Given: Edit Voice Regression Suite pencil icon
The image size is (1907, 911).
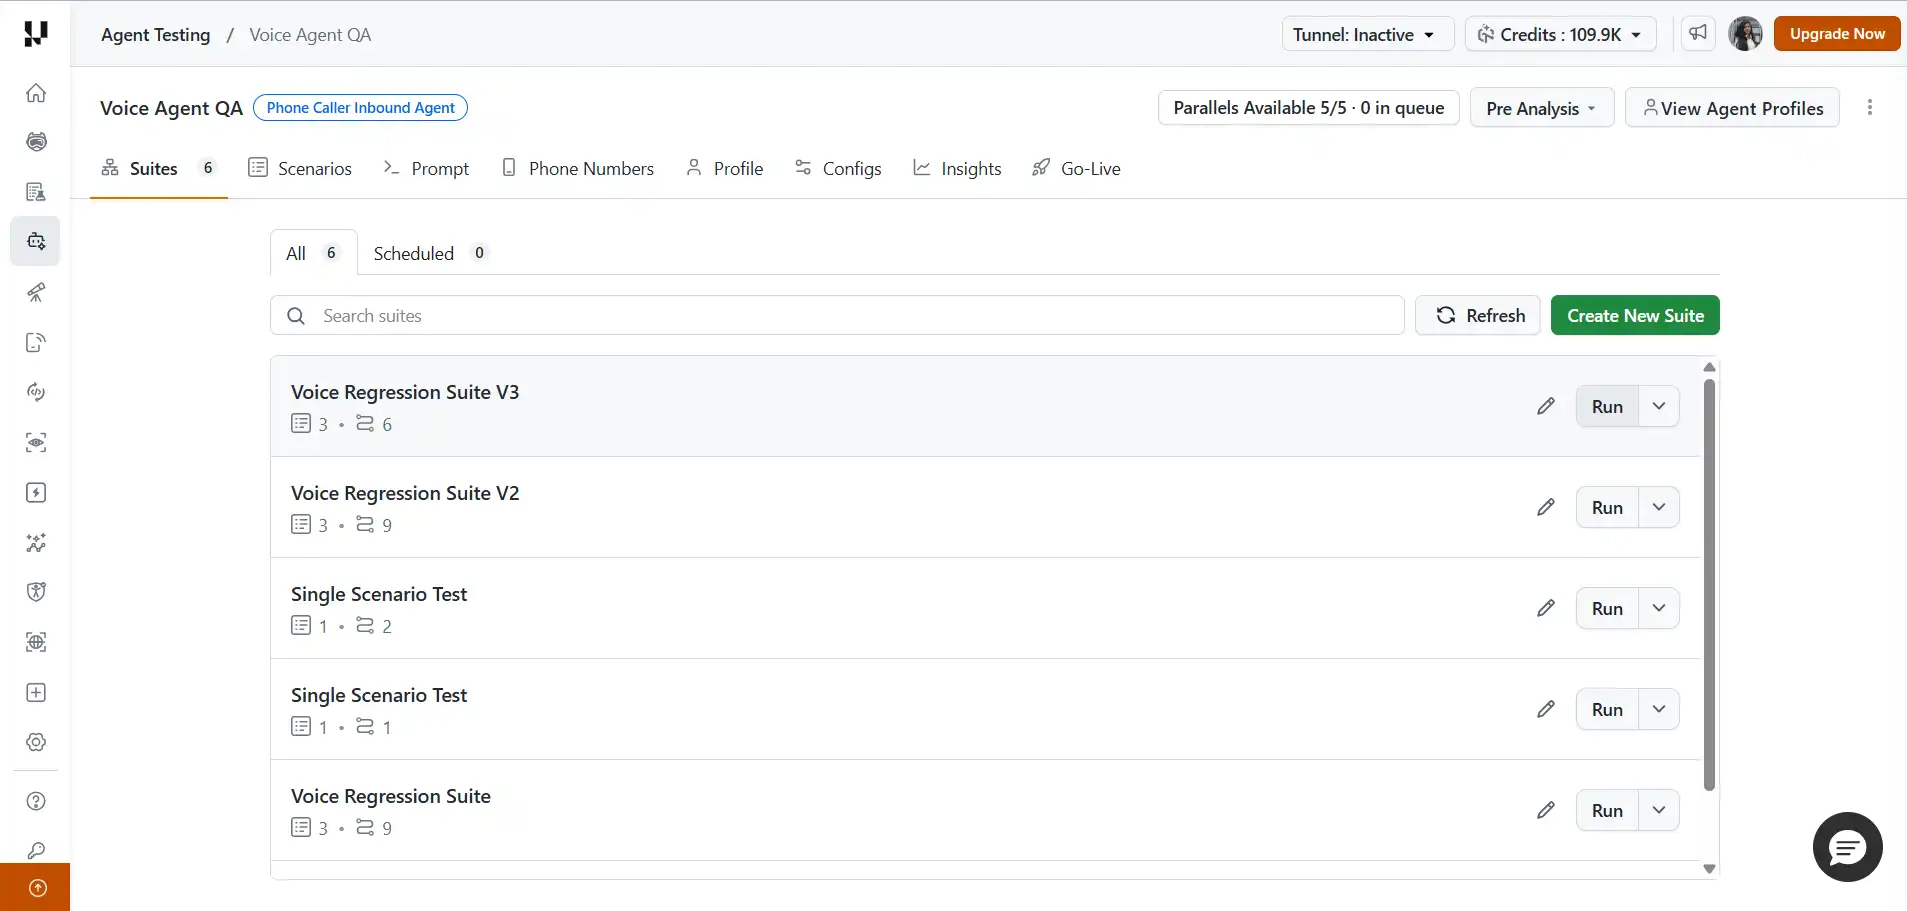Looking at the screenshot, I should tap(1546, 810).
